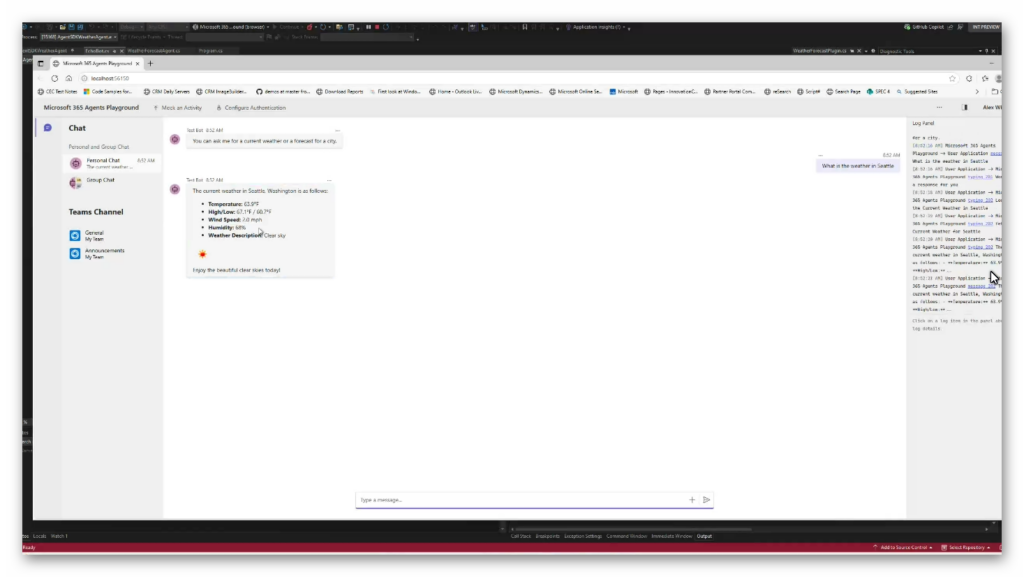This screenshot has width=1024, height=577.
Task: Select the Command Window tab
Action: point(626,537)
